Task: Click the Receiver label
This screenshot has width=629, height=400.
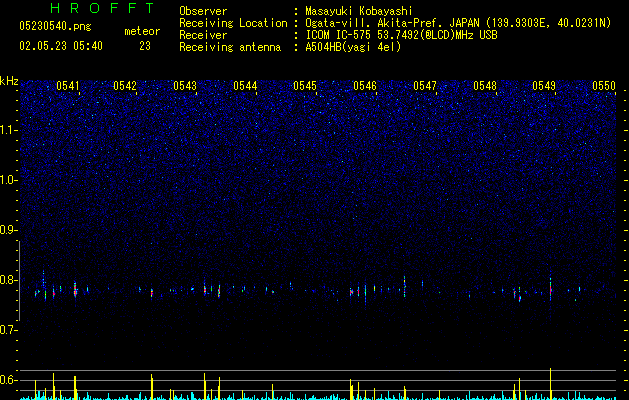Action: [203, 35]
